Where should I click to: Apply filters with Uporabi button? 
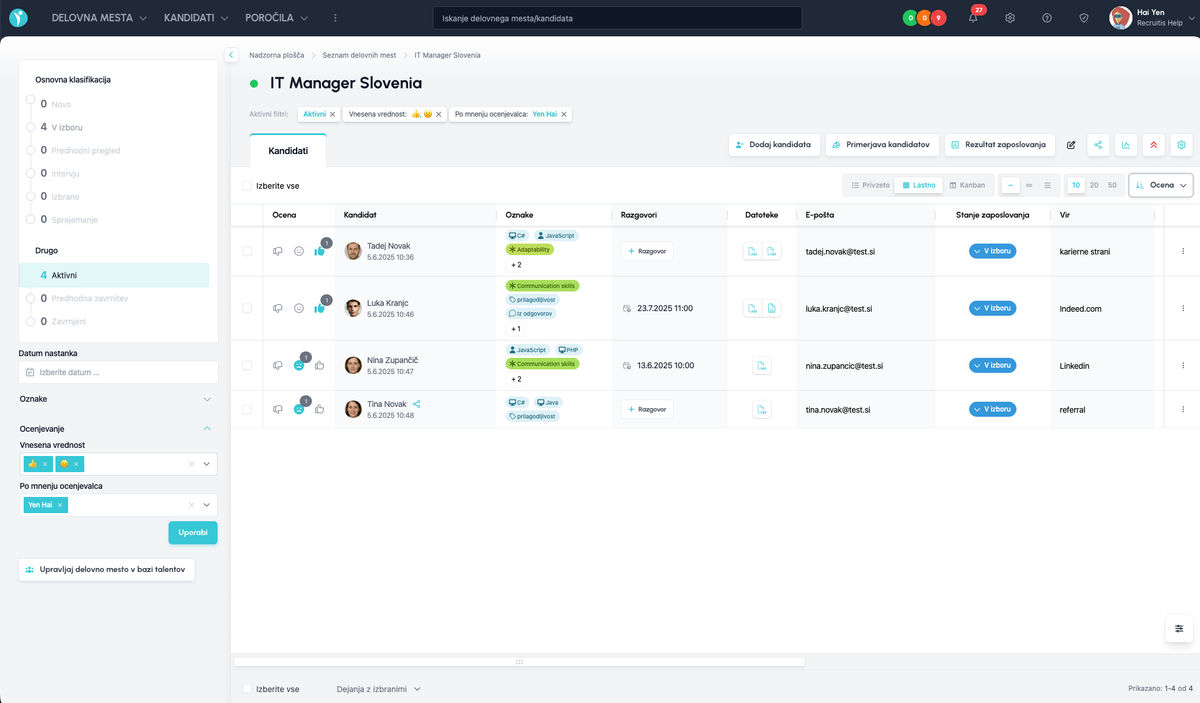(193, 532)
